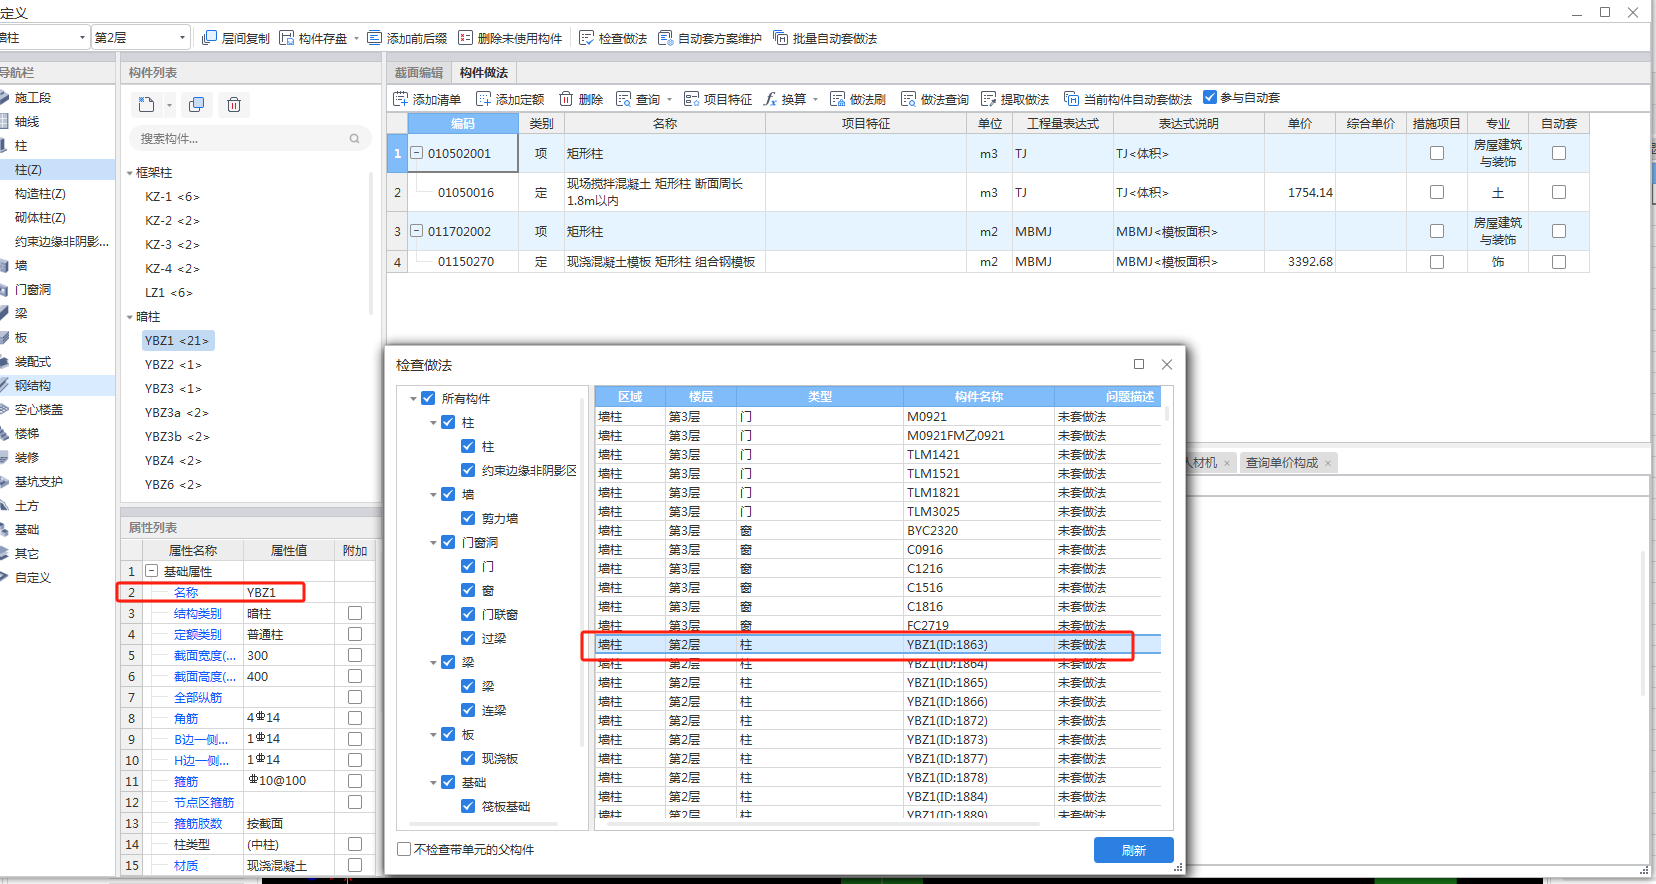Viewport: 1656px width, 884px height.
Task: Click 批量自动套做法 icon
Action: tap(781, 38)
